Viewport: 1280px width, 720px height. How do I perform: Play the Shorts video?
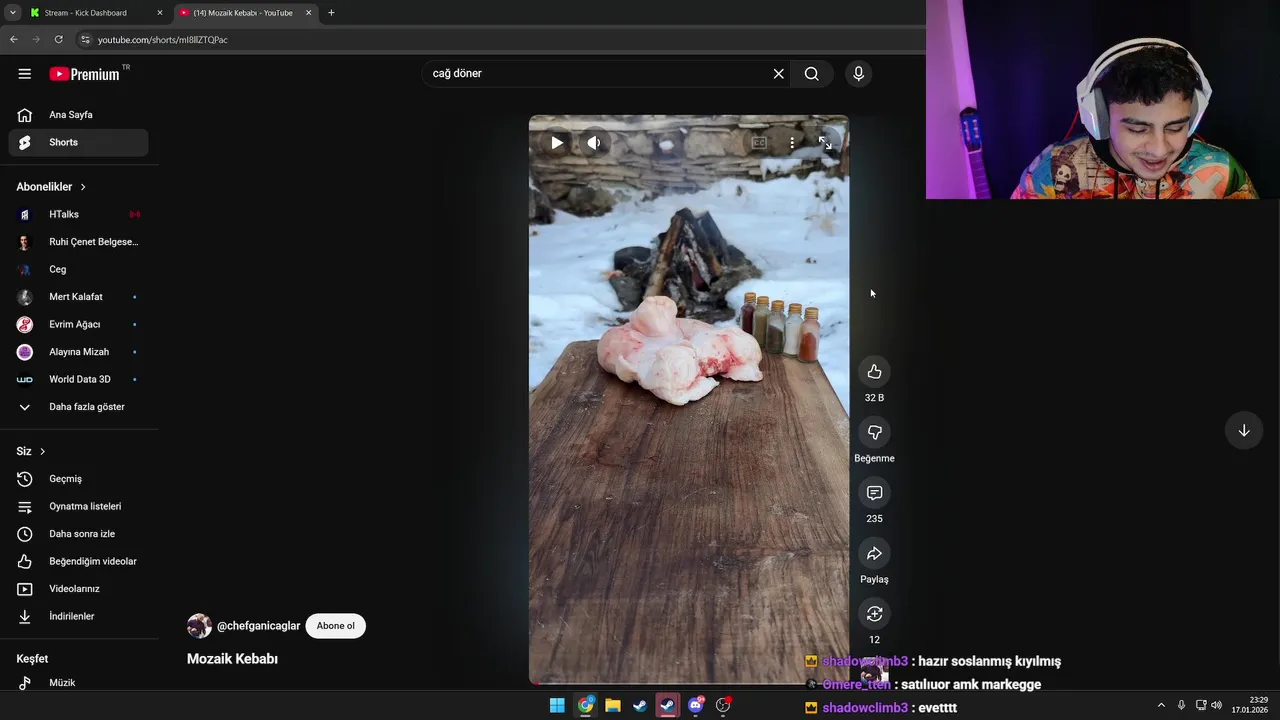pyautogui.click(x=556, y=143)
